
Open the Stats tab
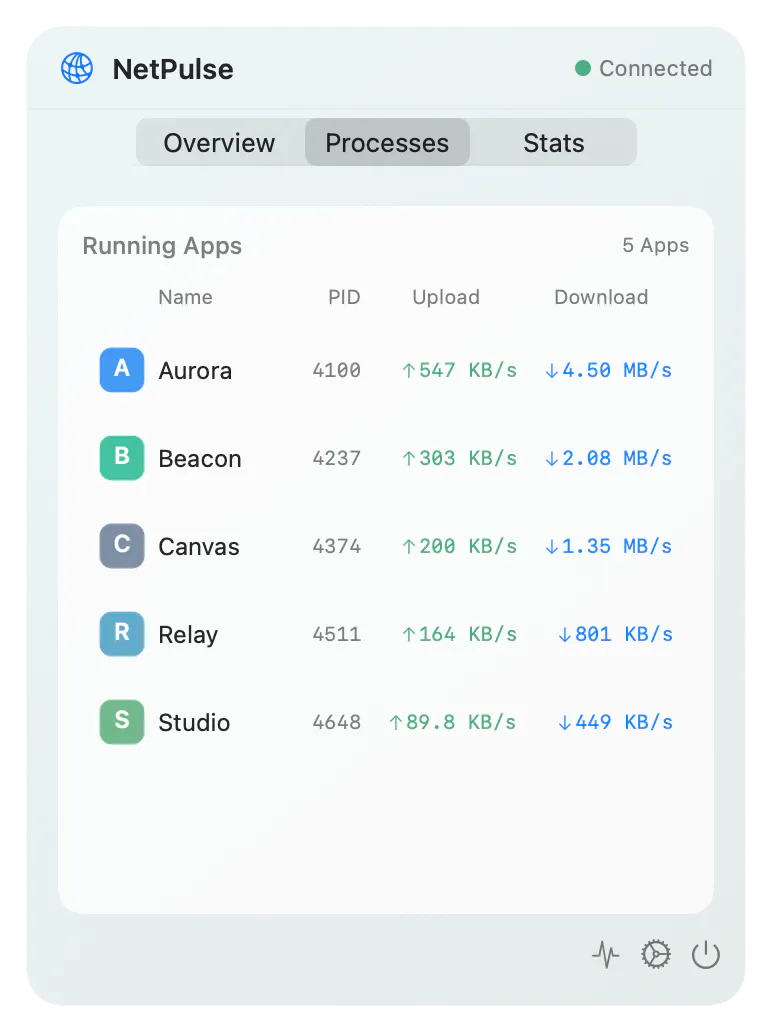pyautogui.click(x=553, y=142)
